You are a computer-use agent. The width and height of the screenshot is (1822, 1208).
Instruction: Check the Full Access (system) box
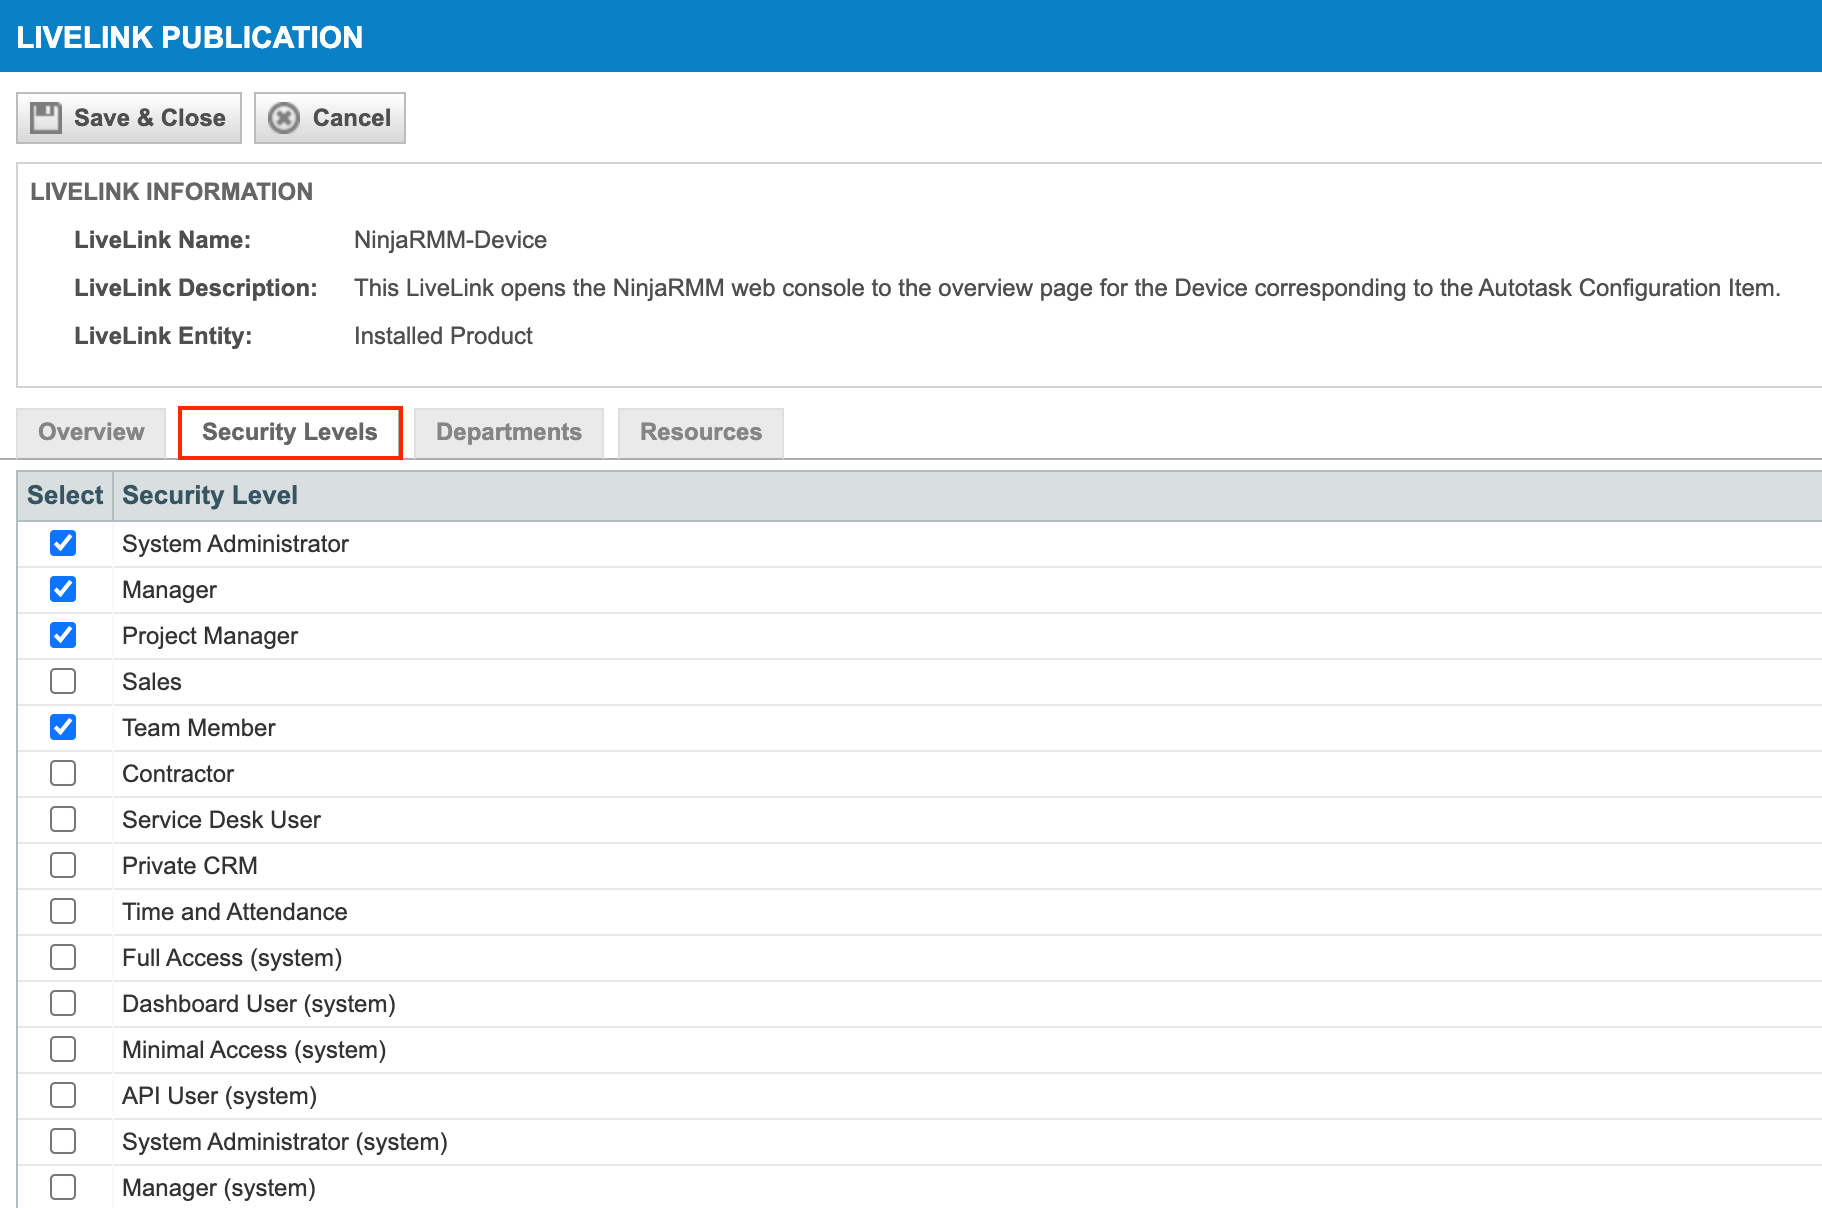(63, 957)
